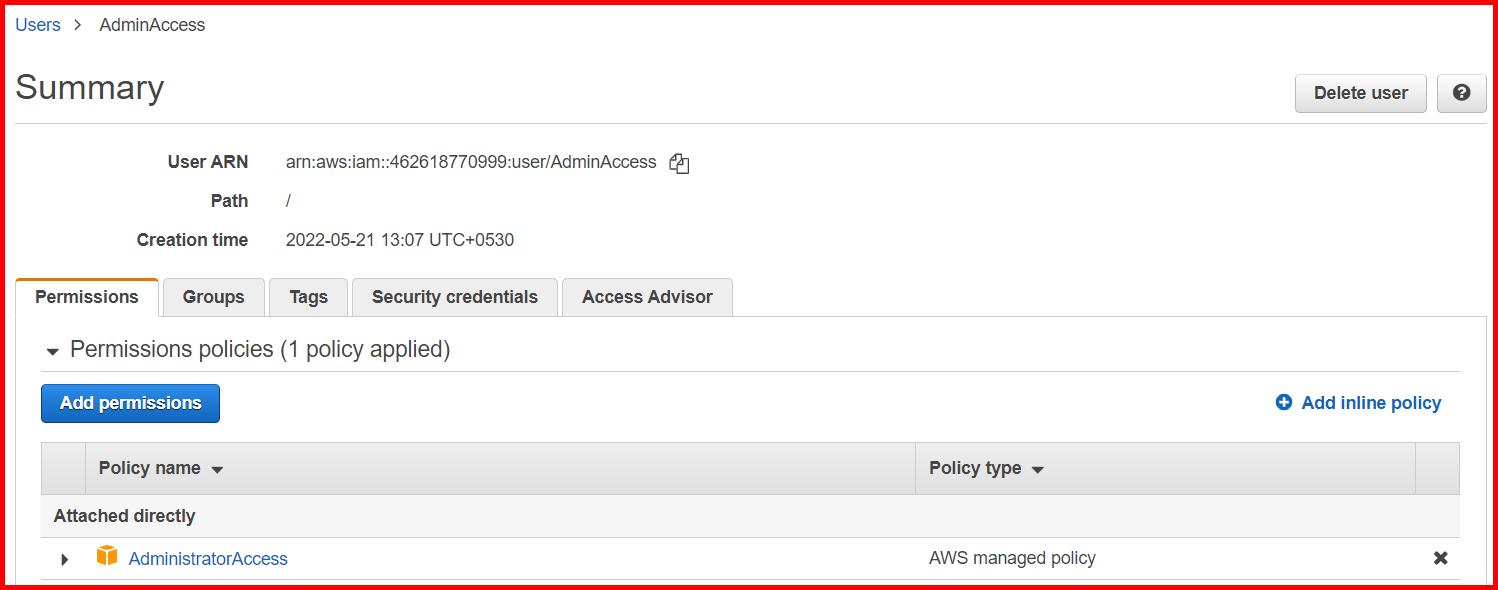Select the Attached directly row header
Viewport: 1498px width, 590px height.
point(124,516)
